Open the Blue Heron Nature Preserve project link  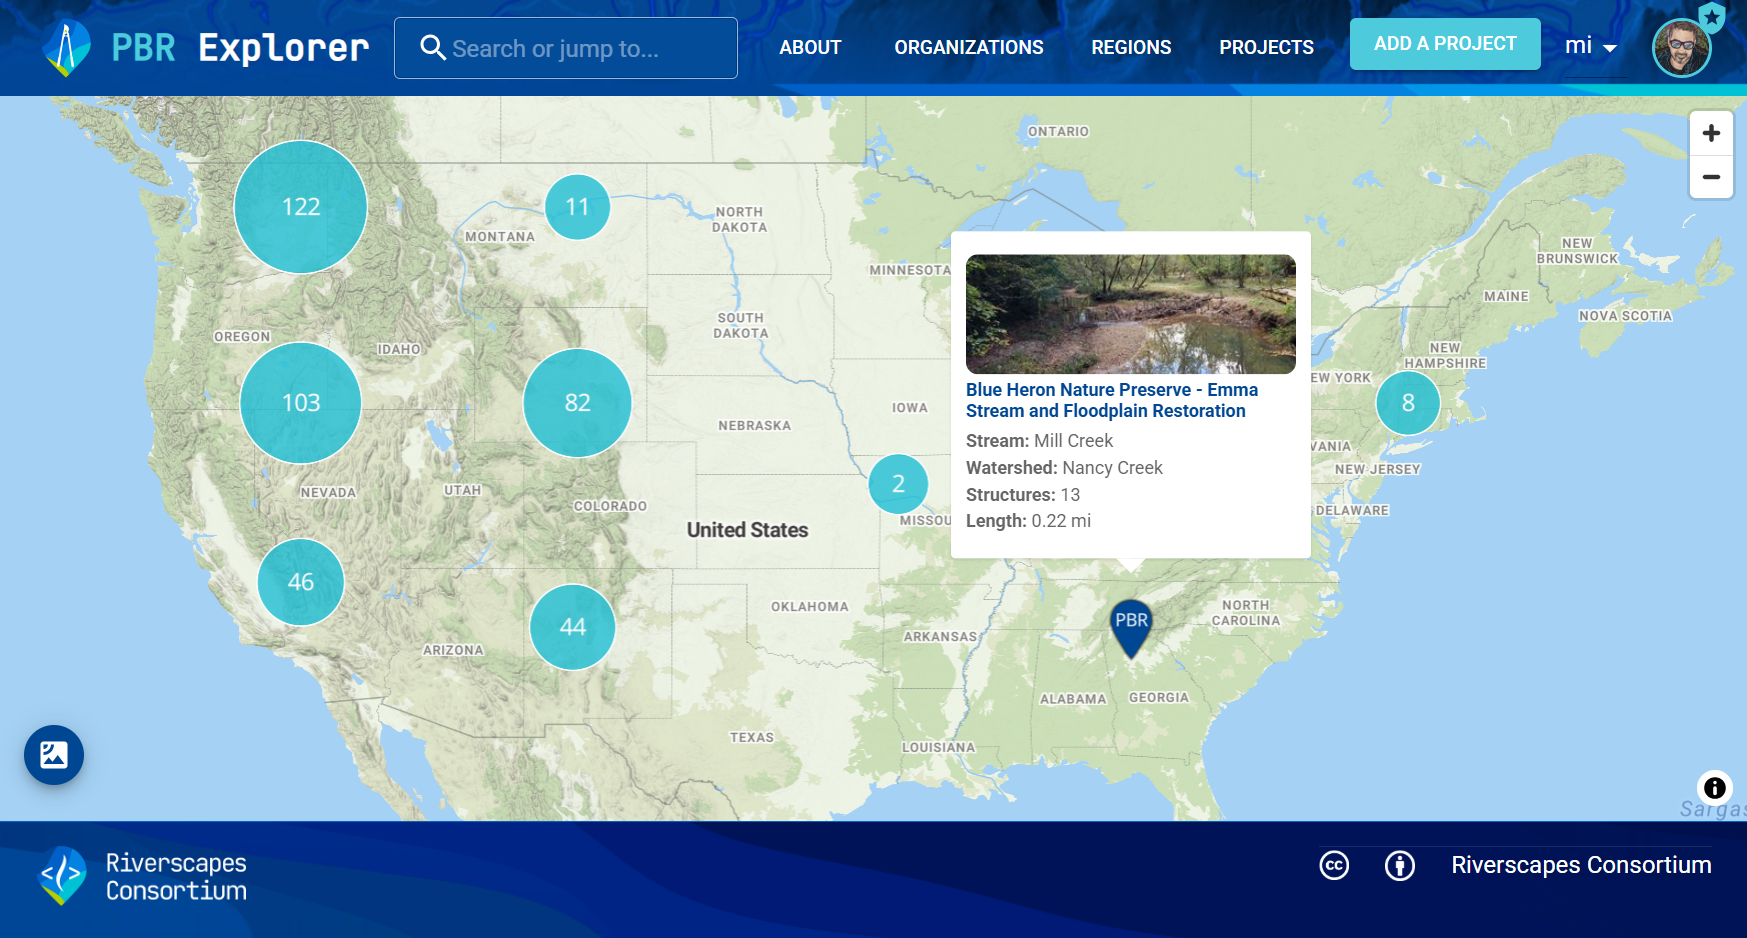[x=1111, y=400]
